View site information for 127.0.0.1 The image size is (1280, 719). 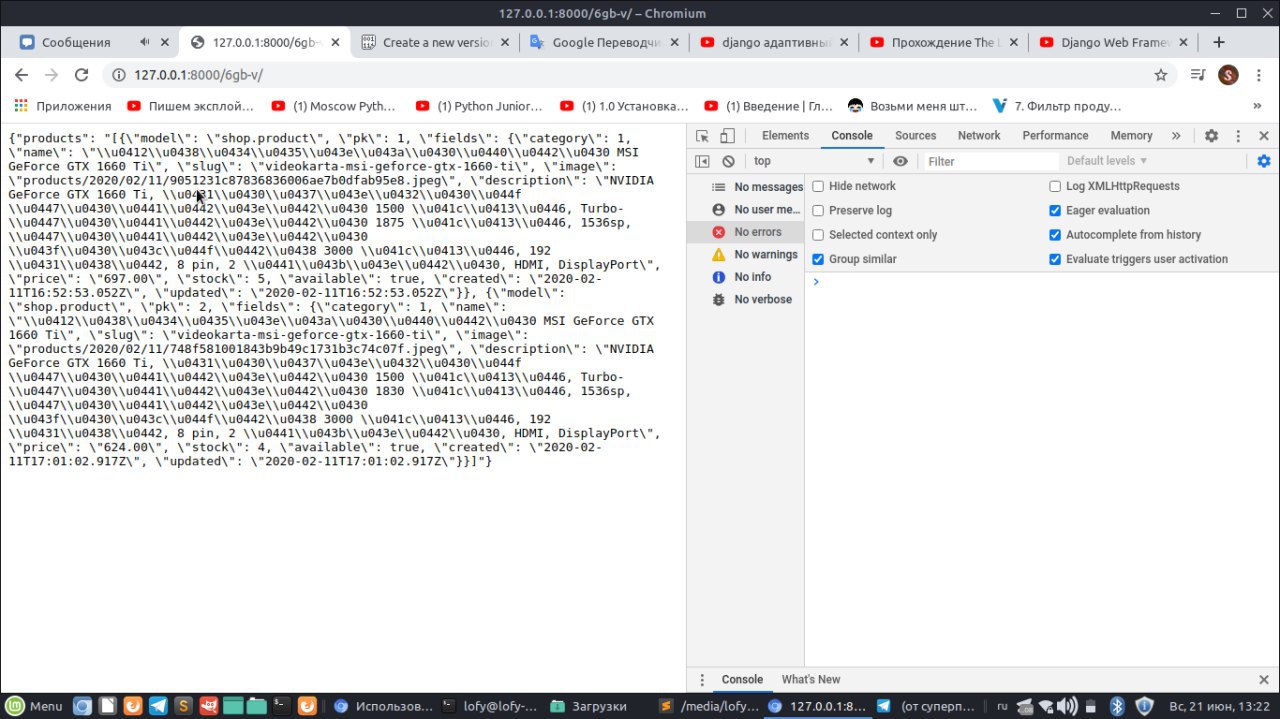(x=118, y=75)
